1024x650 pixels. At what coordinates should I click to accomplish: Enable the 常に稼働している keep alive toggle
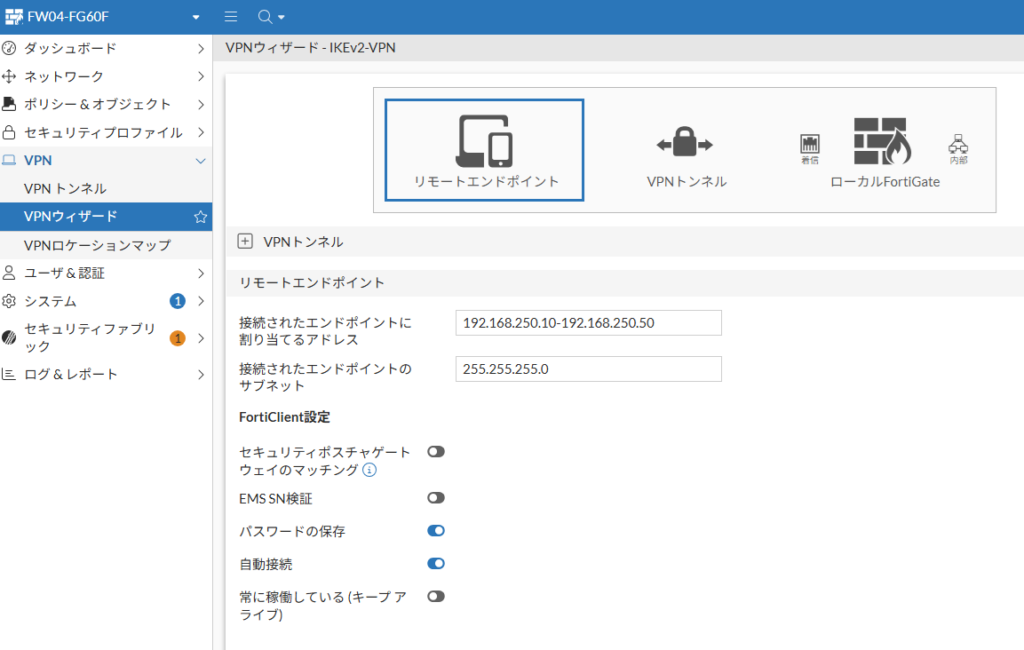point(436,596)
